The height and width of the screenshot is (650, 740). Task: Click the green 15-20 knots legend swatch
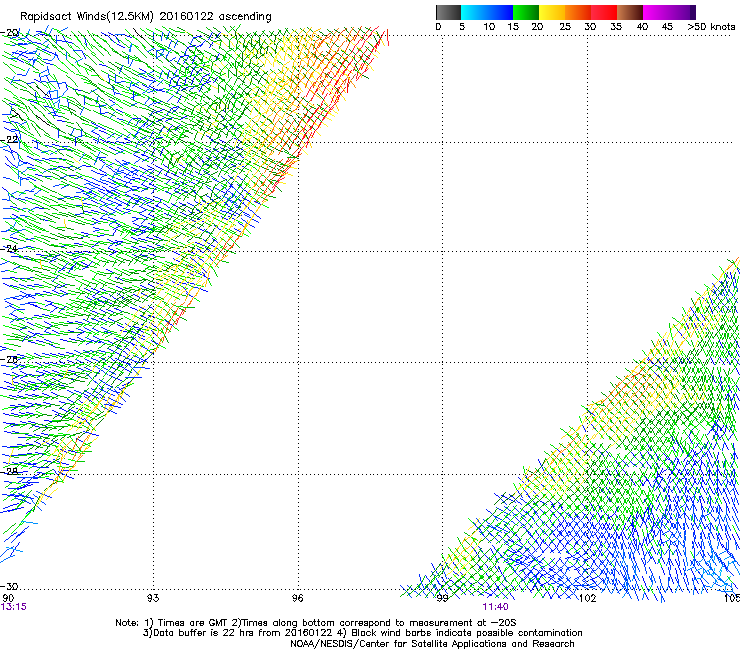(x=526, y=12)
